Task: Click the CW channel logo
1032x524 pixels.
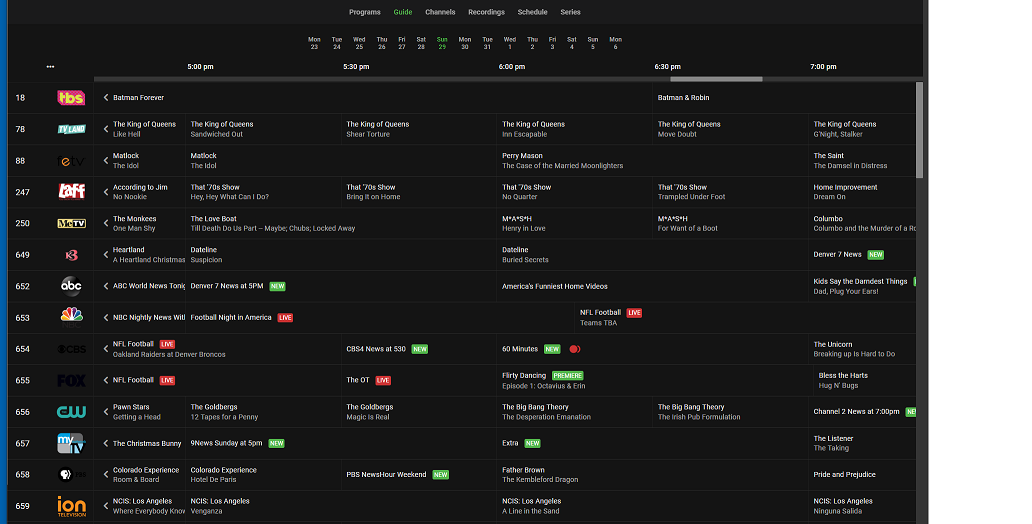Action: [x=71, y=412]
